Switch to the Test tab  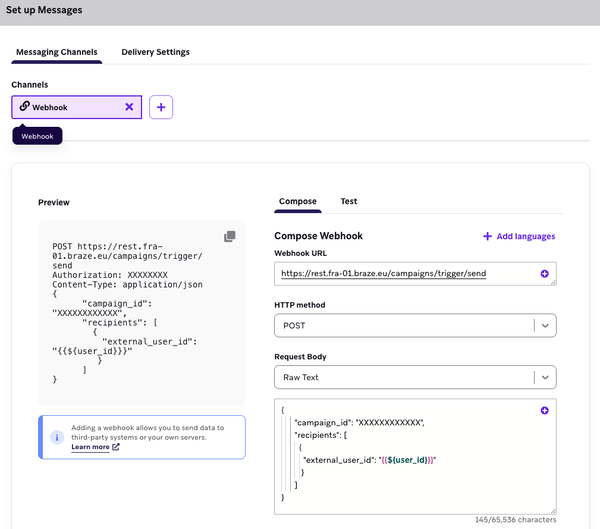click(x=349, y=201)
